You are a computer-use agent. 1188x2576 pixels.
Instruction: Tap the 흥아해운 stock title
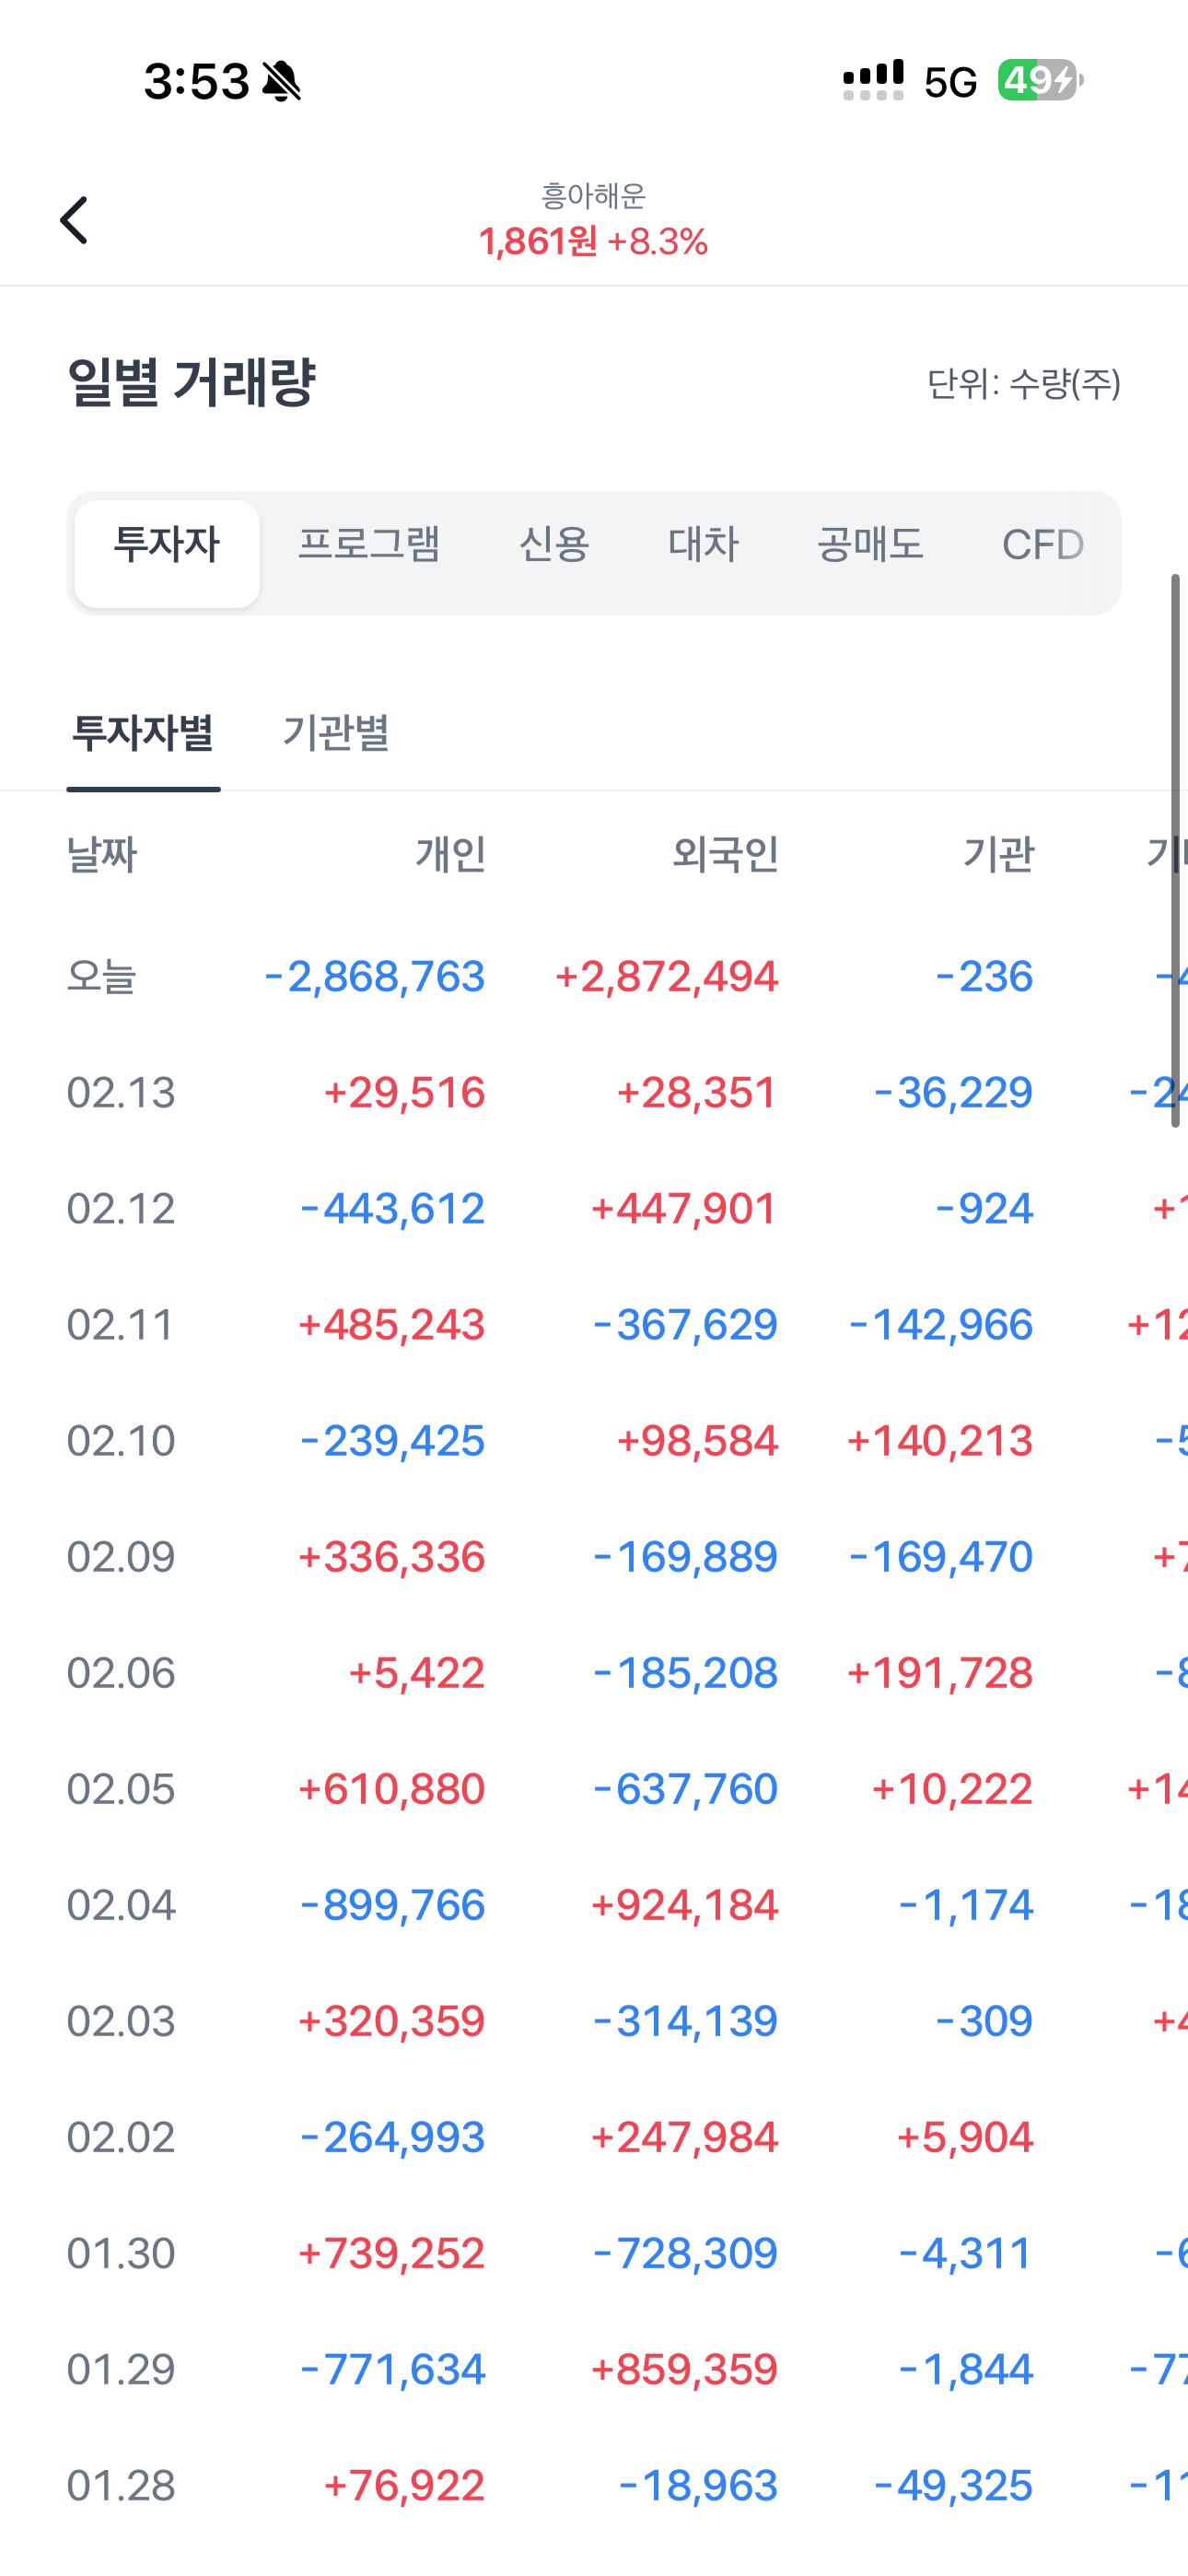594,196
